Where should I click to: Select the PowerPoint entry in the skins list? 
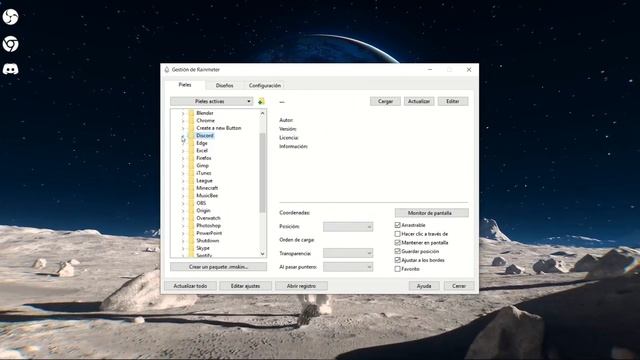coord(209,233)
